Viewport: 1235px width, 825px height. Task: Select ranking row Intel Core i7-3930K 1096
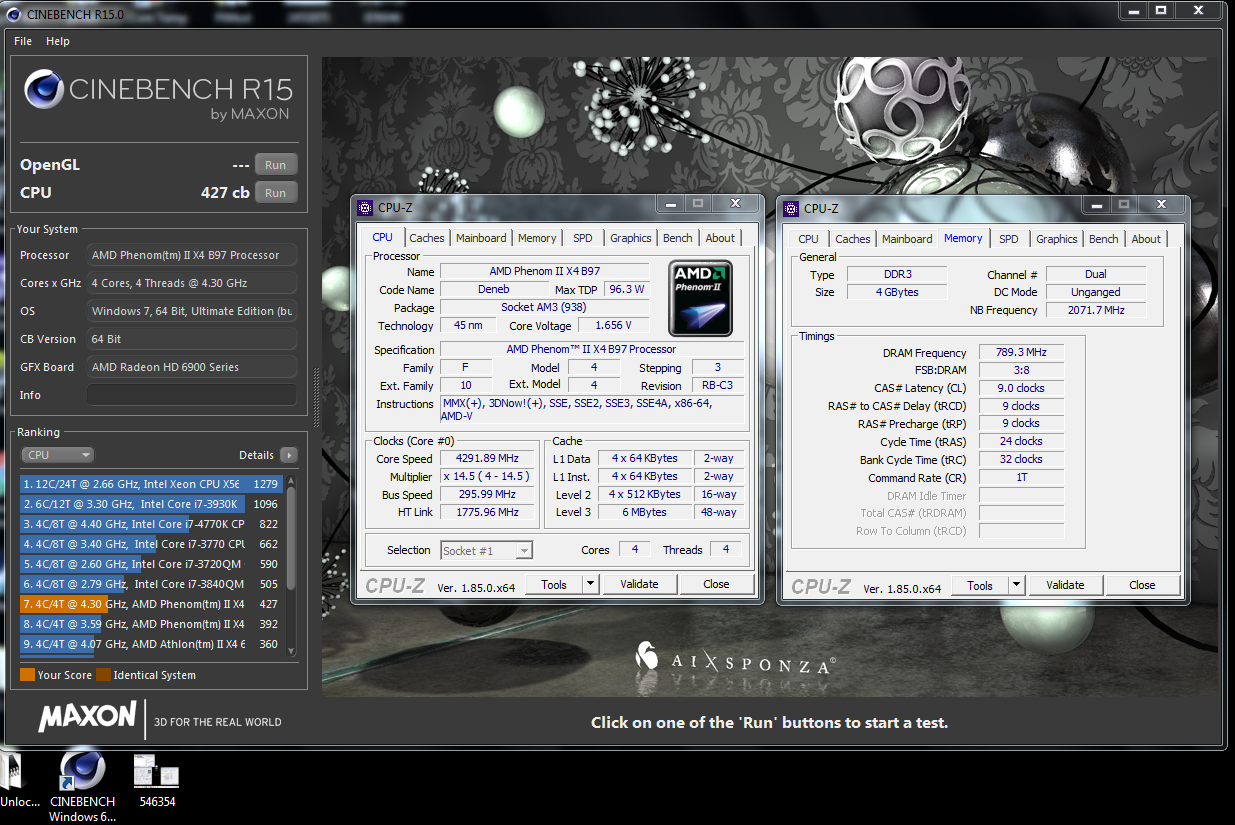(x=151, y=504)
